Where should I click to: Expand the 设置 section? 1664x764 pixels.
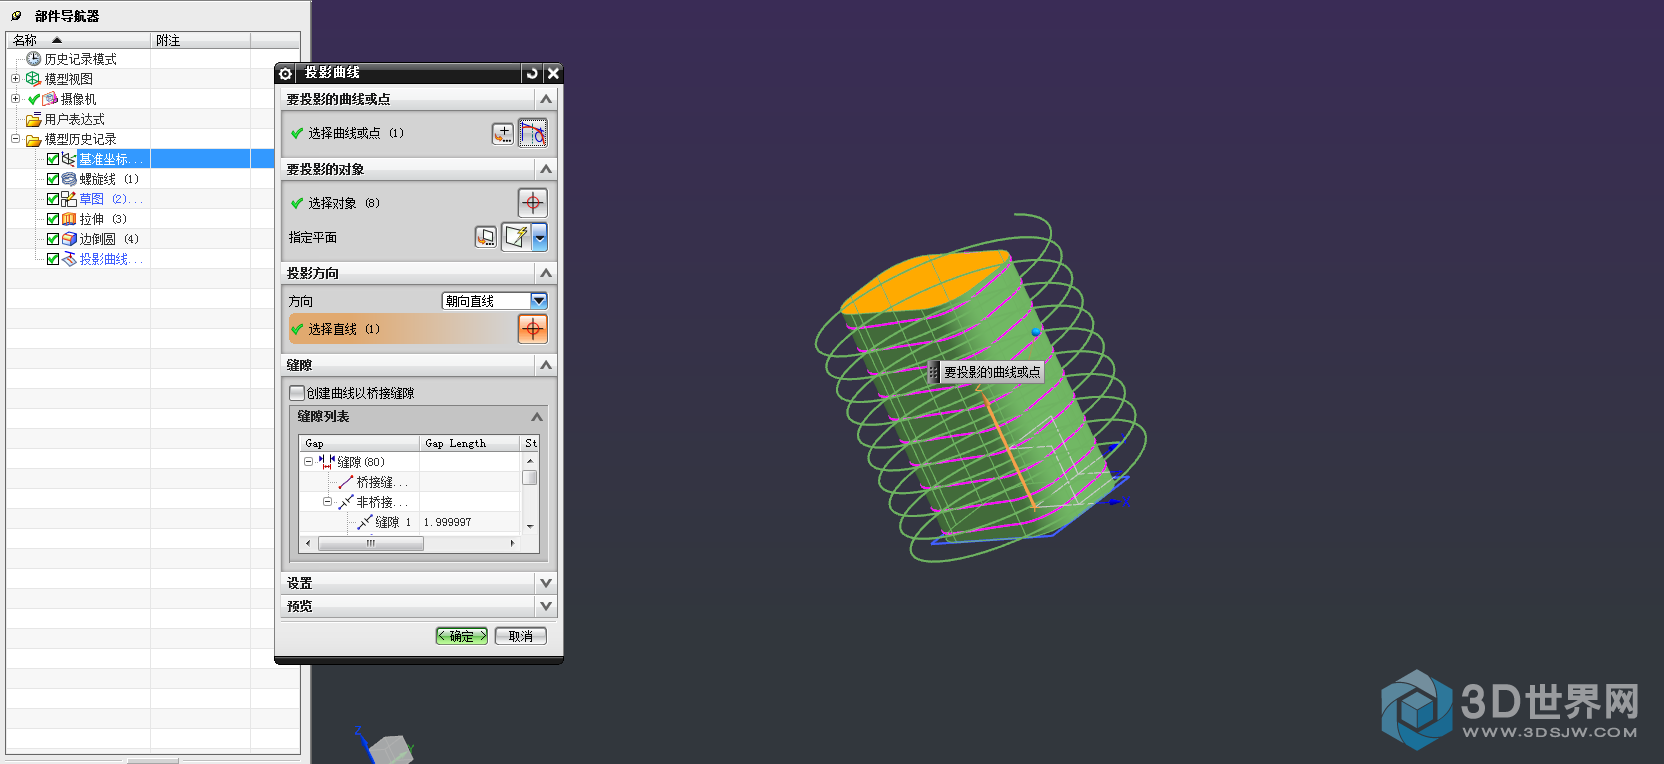[x=545, y=583]
